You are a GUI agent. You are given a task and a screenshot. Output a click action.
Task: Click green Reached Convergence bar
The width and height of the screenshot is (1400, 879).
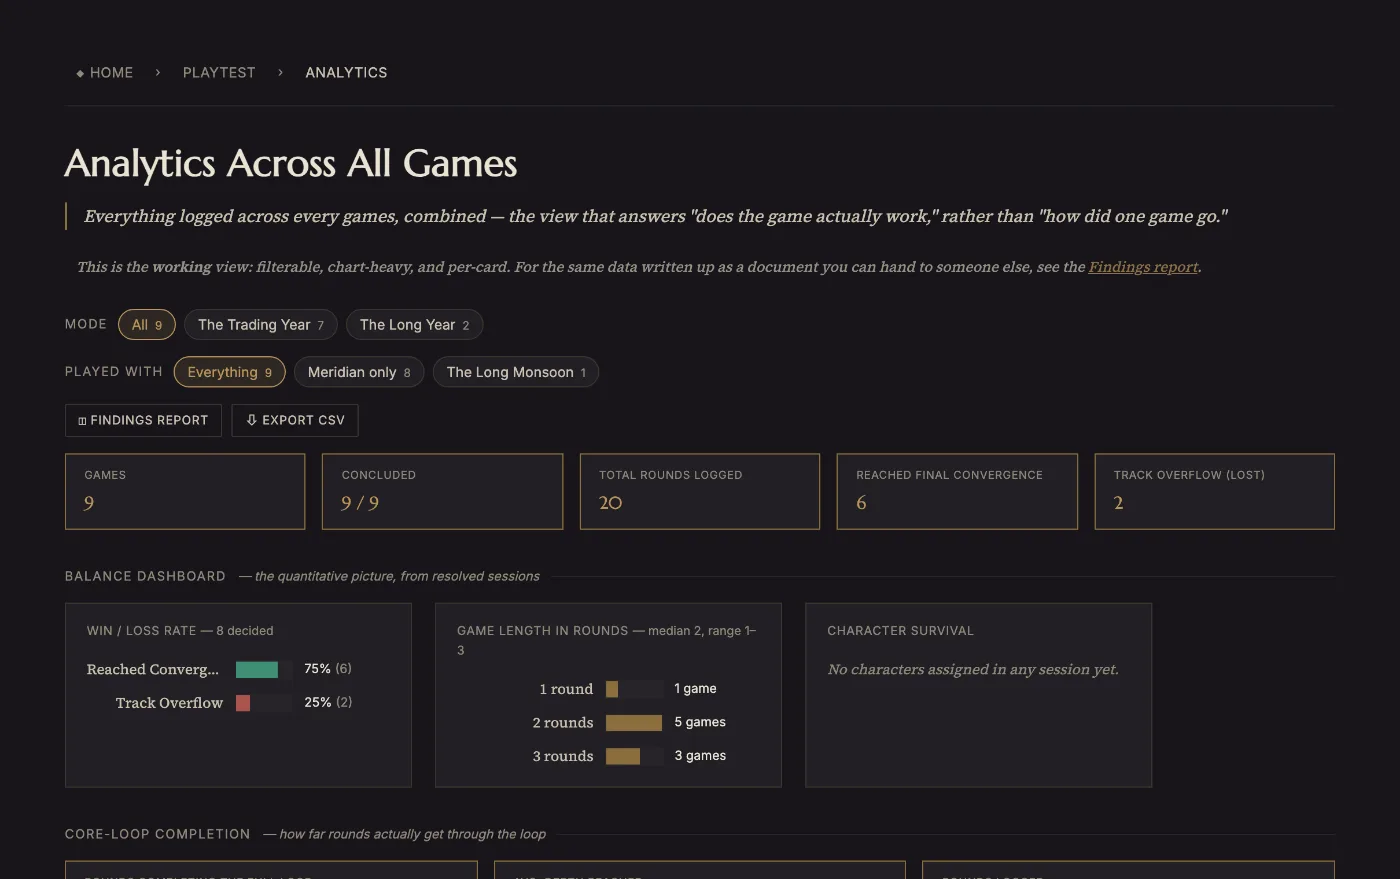[x=257, y=670]
